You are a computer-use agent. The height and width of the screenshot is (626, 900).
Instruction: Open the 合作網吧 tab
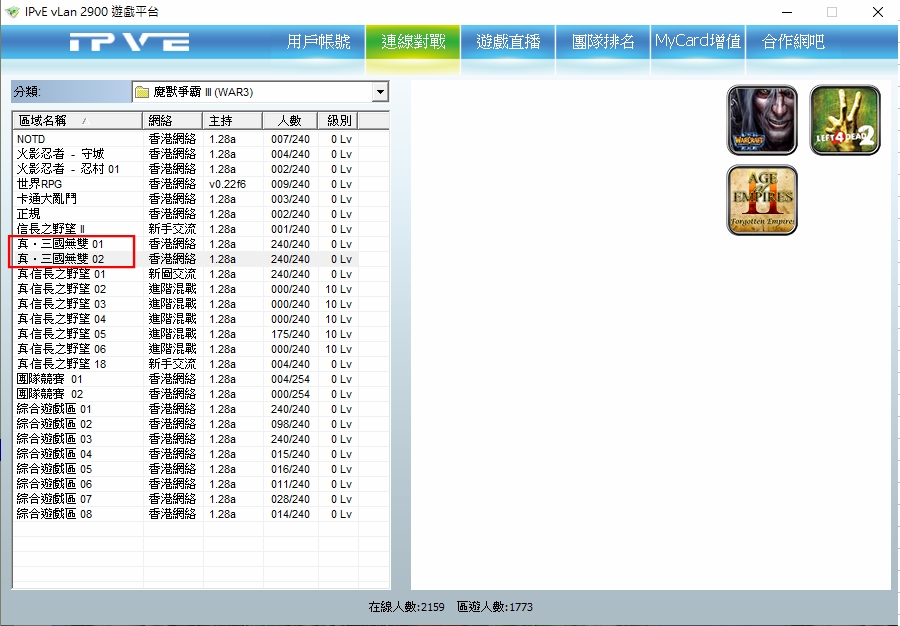pos(793,42)
